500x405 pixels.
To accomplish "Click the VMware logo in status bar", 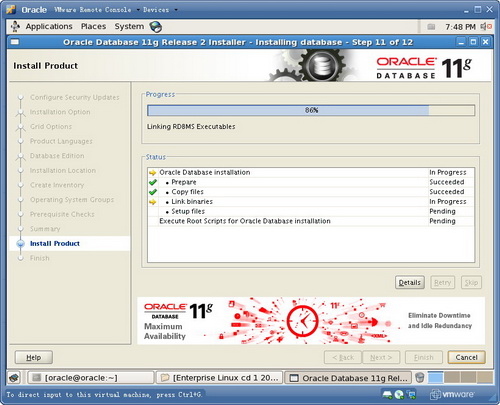I will pos(452,395).
